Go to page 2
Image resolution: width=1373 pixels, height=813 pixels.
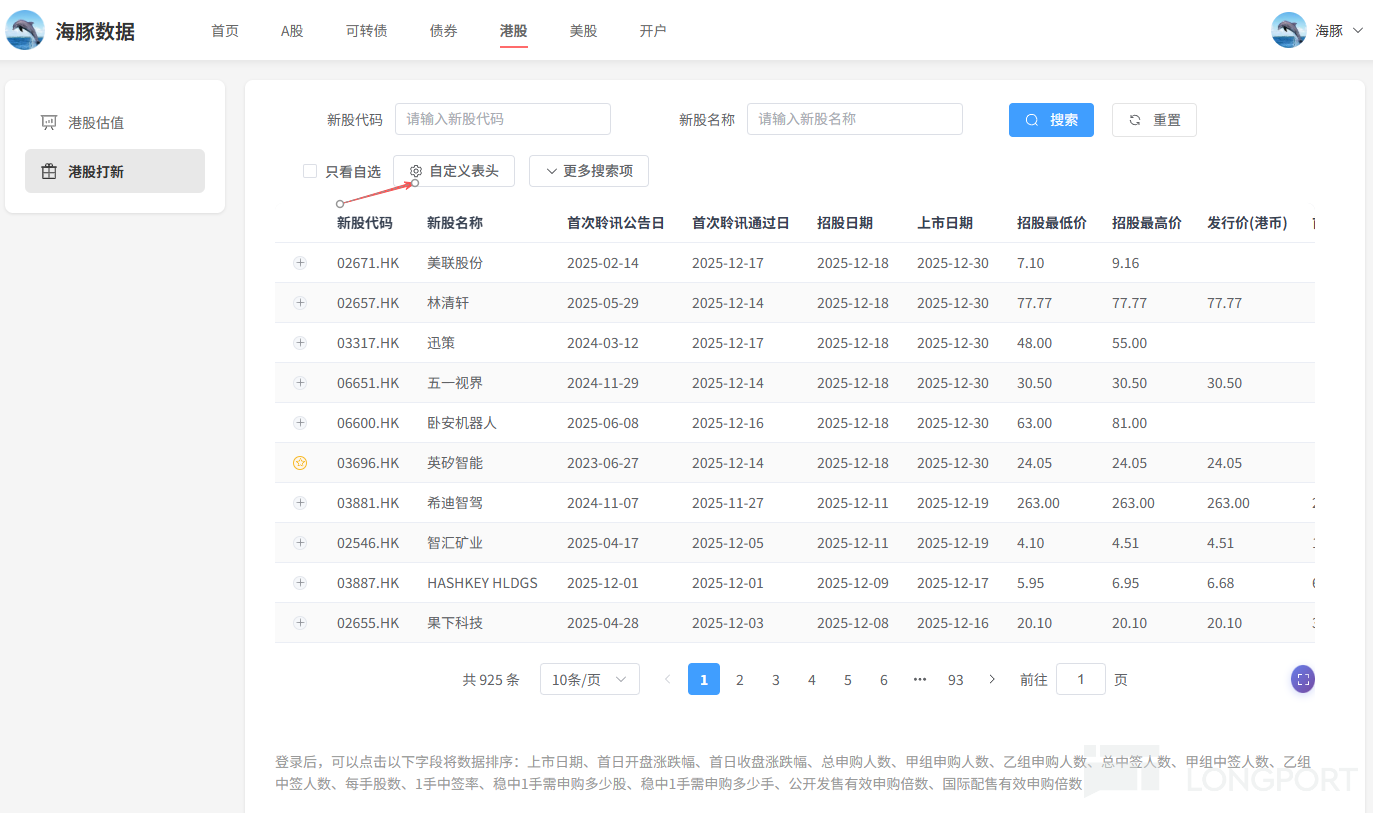point(740,680)
